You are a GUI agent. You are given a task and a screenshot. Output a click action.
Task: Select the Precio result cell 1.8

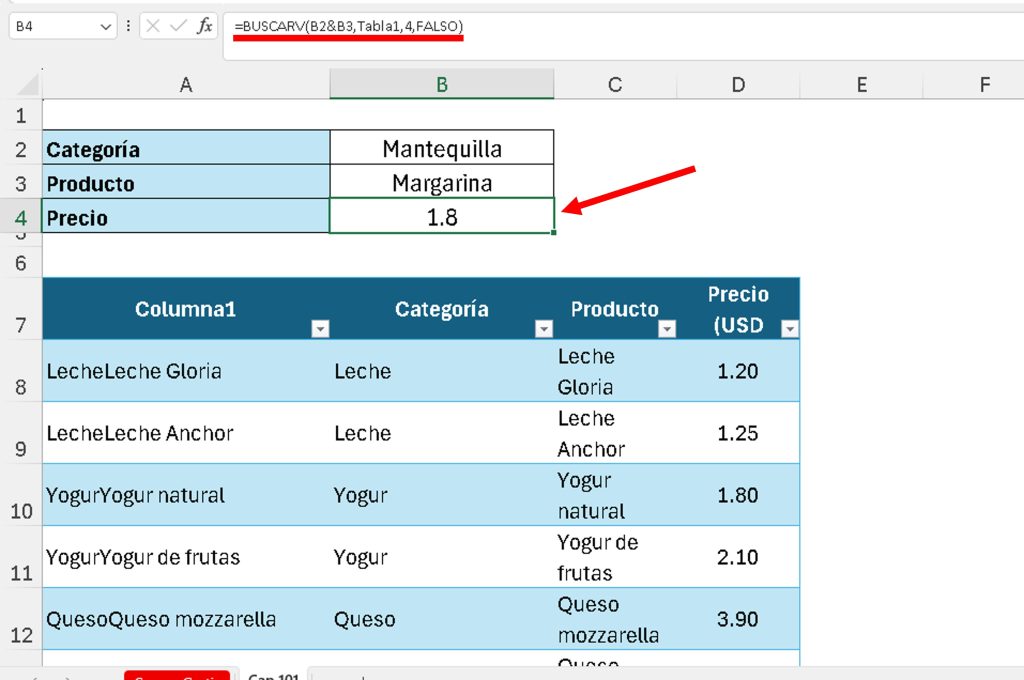coord(442,216)
